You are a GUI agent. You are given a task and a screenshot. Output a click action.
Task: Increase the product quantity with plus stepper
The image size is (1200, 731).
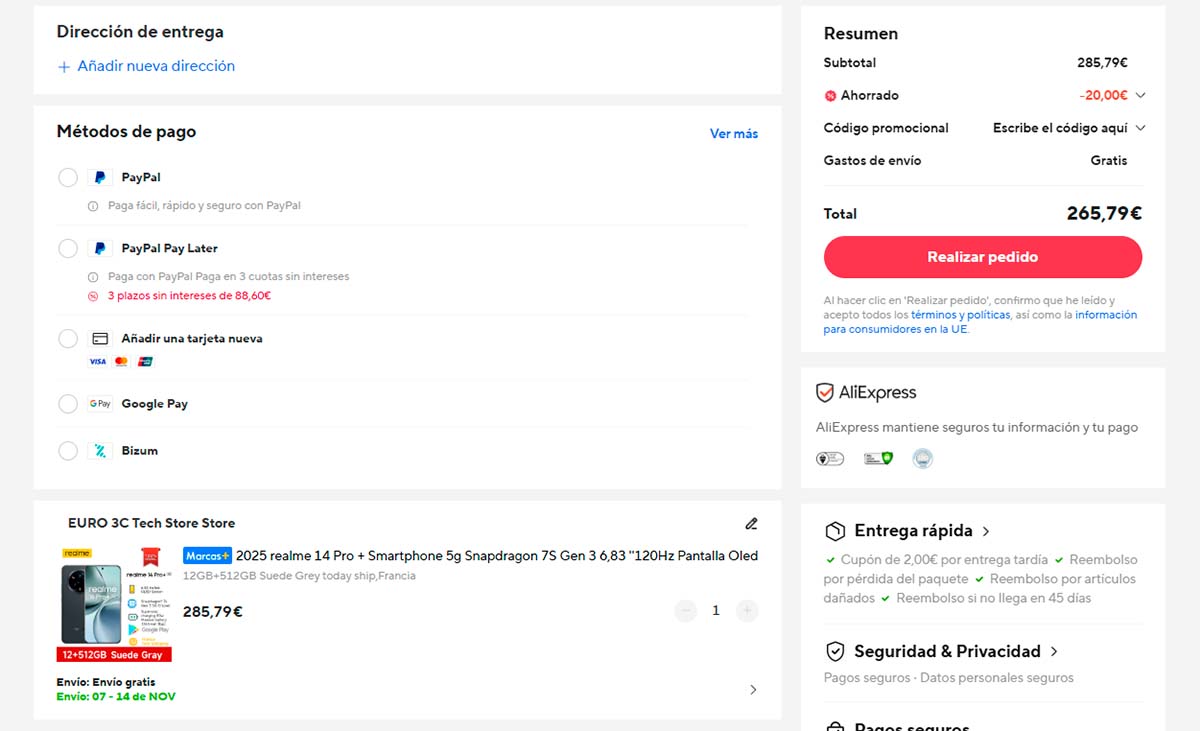coord(746,610)
